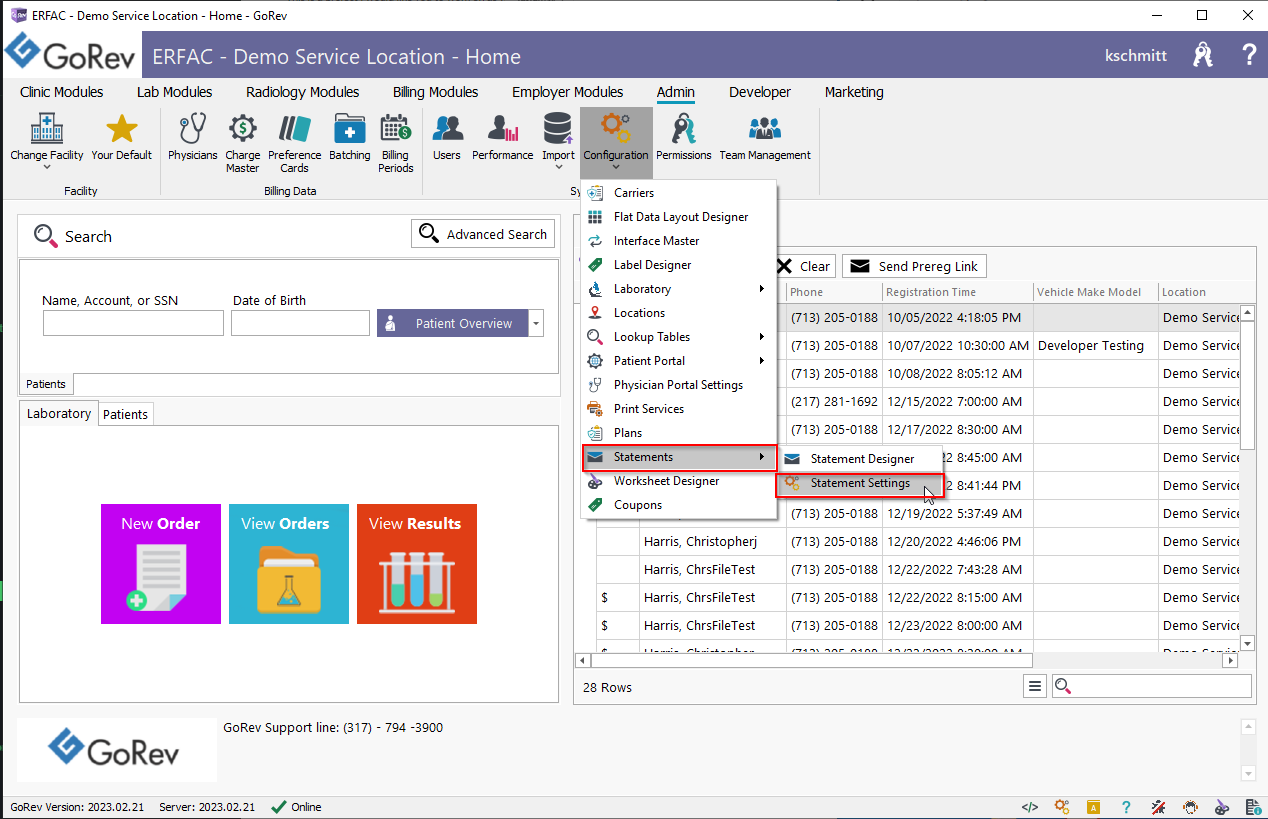Choose Carriers from Configuration menu
Image resolution: width=1268 pixels, height=819 pixels.
[679, 193]
